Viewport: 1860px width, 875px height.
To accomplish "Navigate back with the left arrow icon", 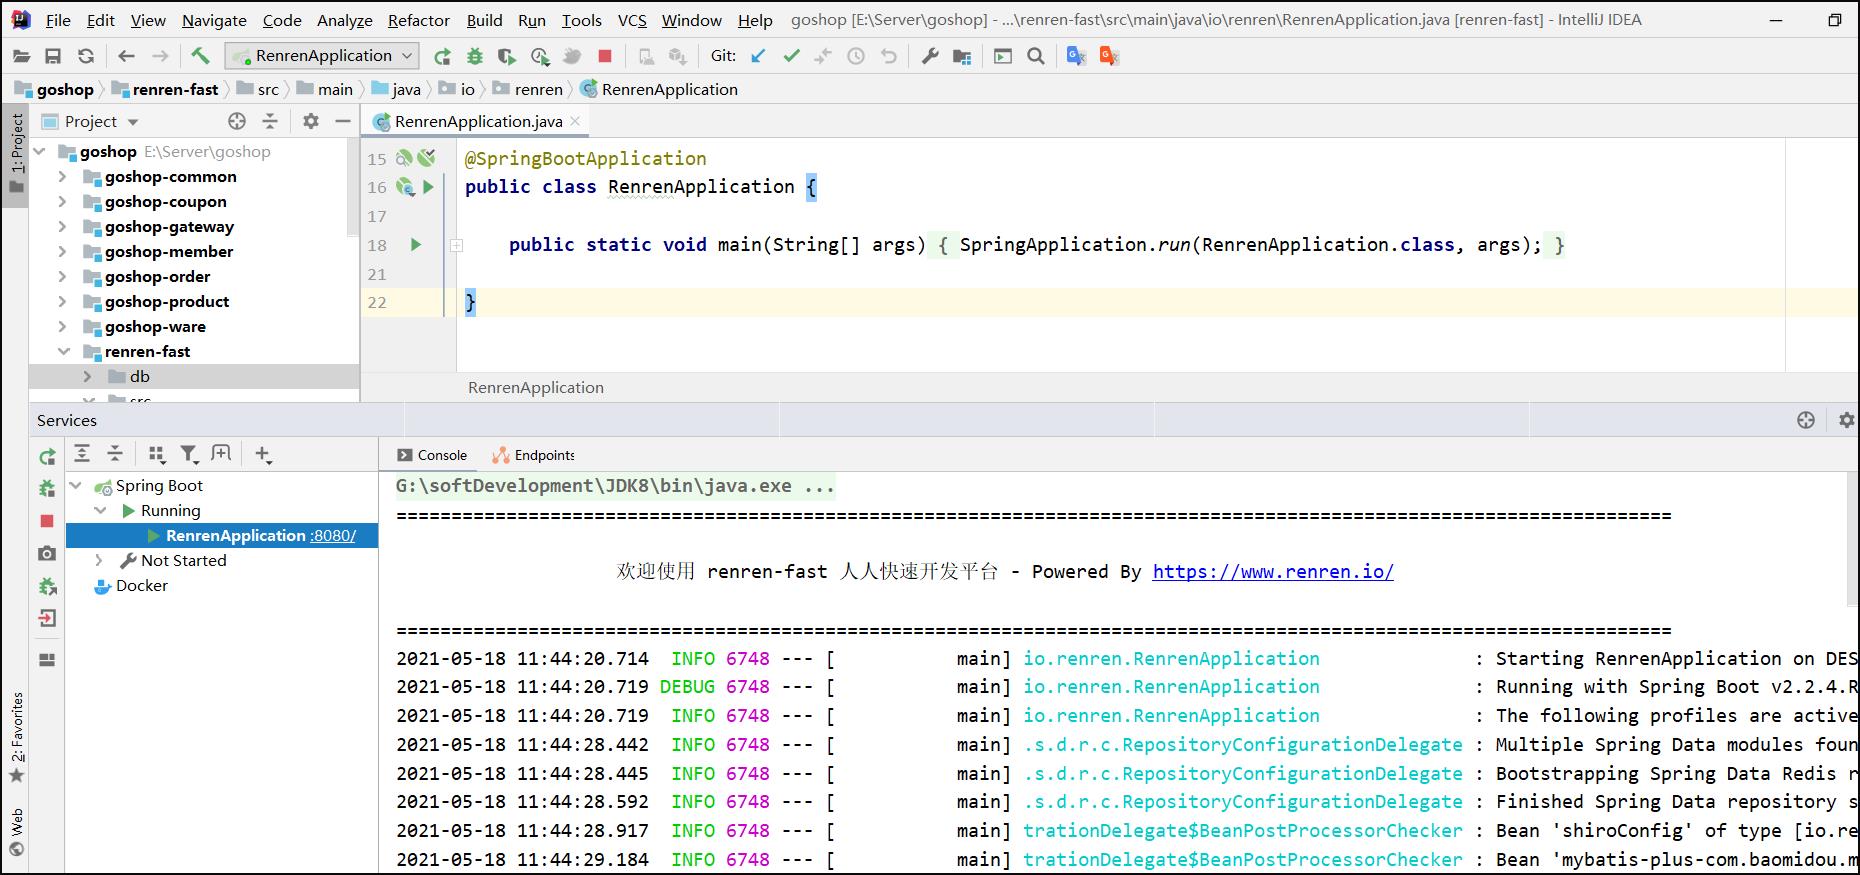I will click(126, 56).
